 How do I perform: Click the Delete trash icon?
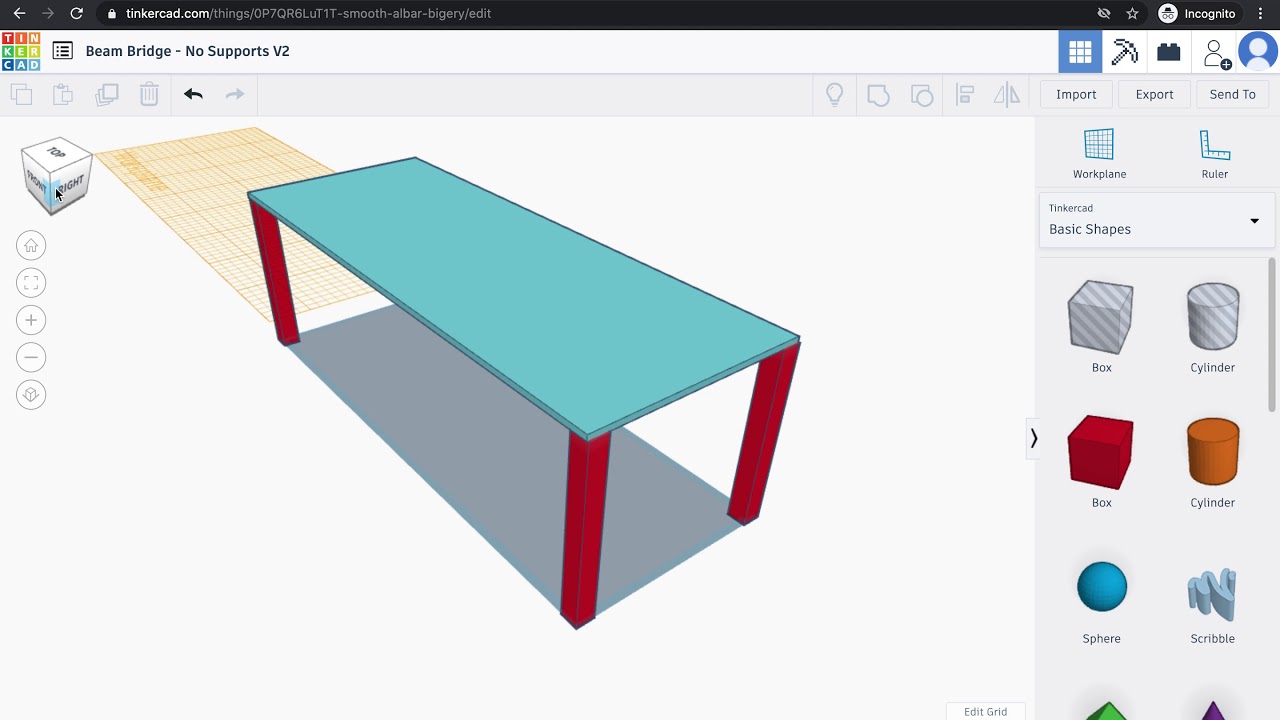(x=149, y=94)
